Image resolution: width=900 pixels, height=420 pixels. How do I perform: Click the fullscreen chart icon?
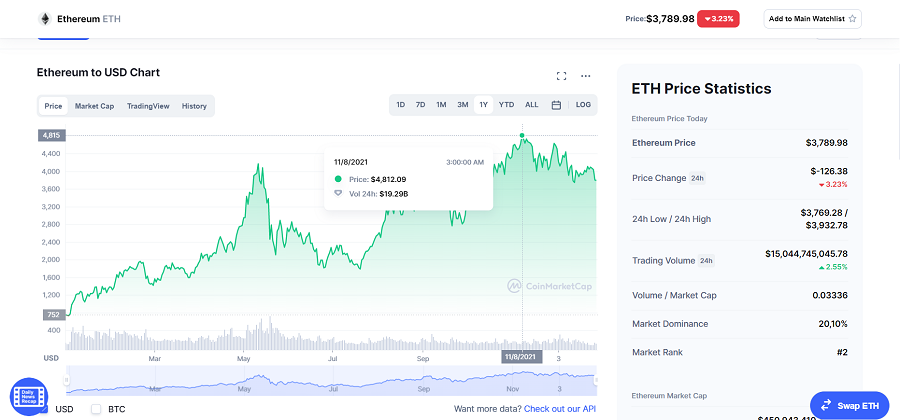(x=561, y=76)
